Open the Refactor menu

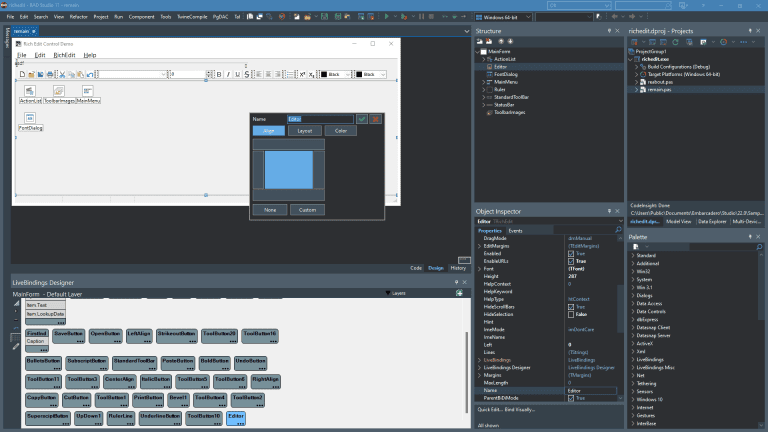coord(78,17)
